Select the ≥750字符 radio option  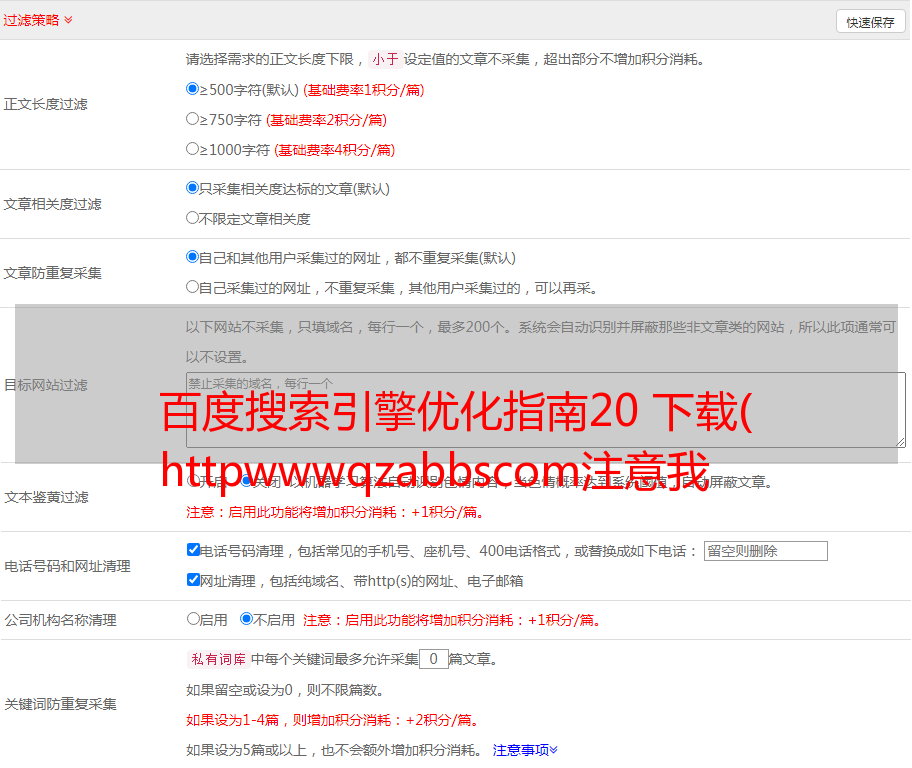tap(193, 119)
